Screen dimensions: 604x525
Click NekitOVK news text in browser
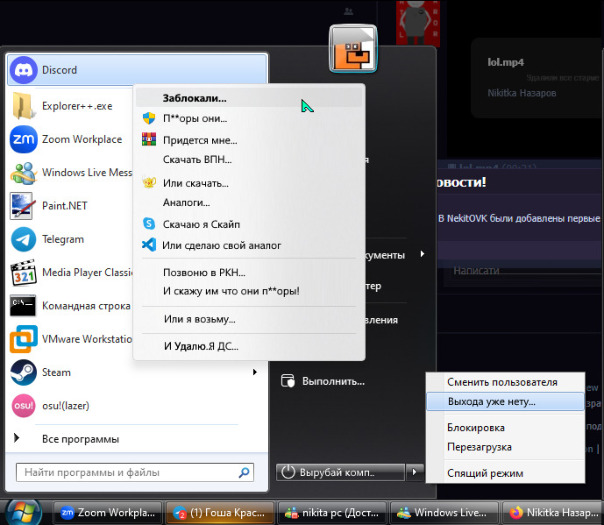(519, 218)
